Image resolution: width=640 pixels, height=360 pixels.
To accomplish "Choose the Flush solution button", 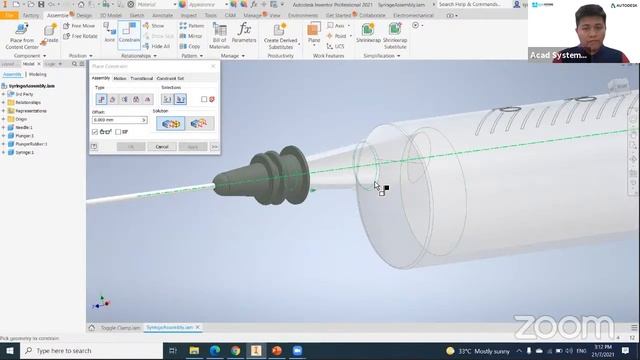I will pos(199,123).
